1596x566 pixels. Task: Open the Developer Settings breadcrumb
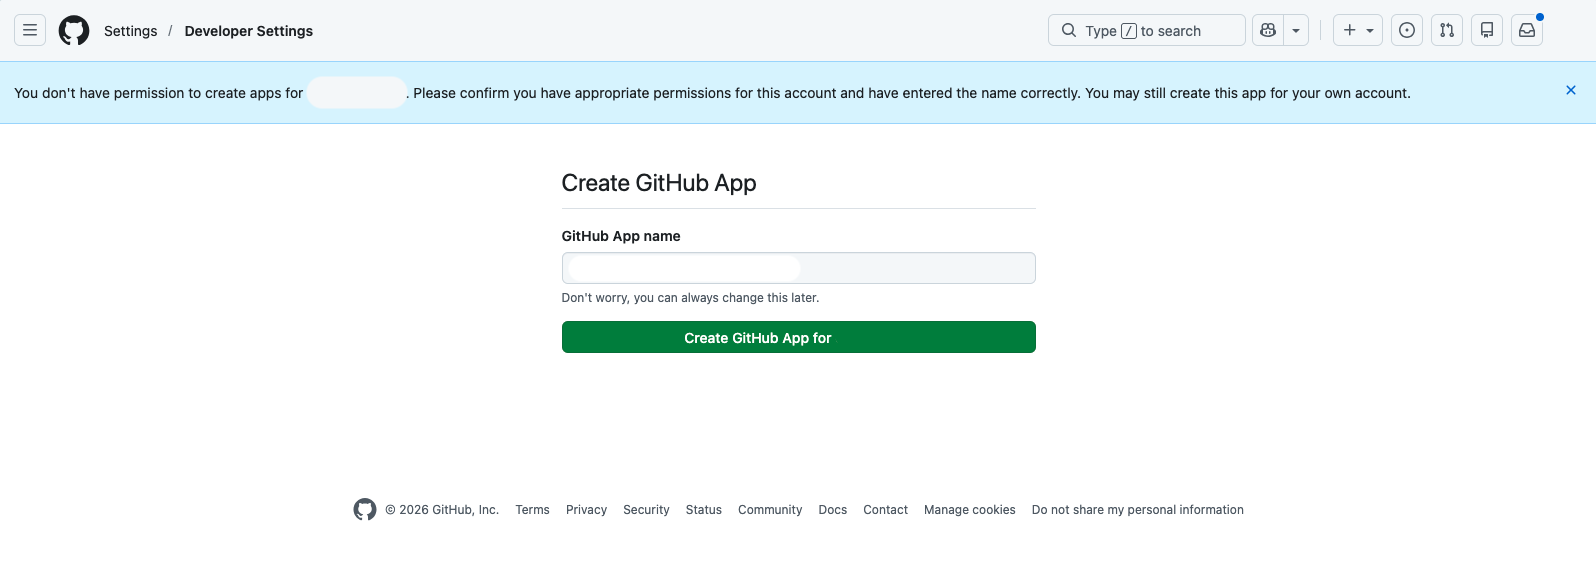point(248,31)
